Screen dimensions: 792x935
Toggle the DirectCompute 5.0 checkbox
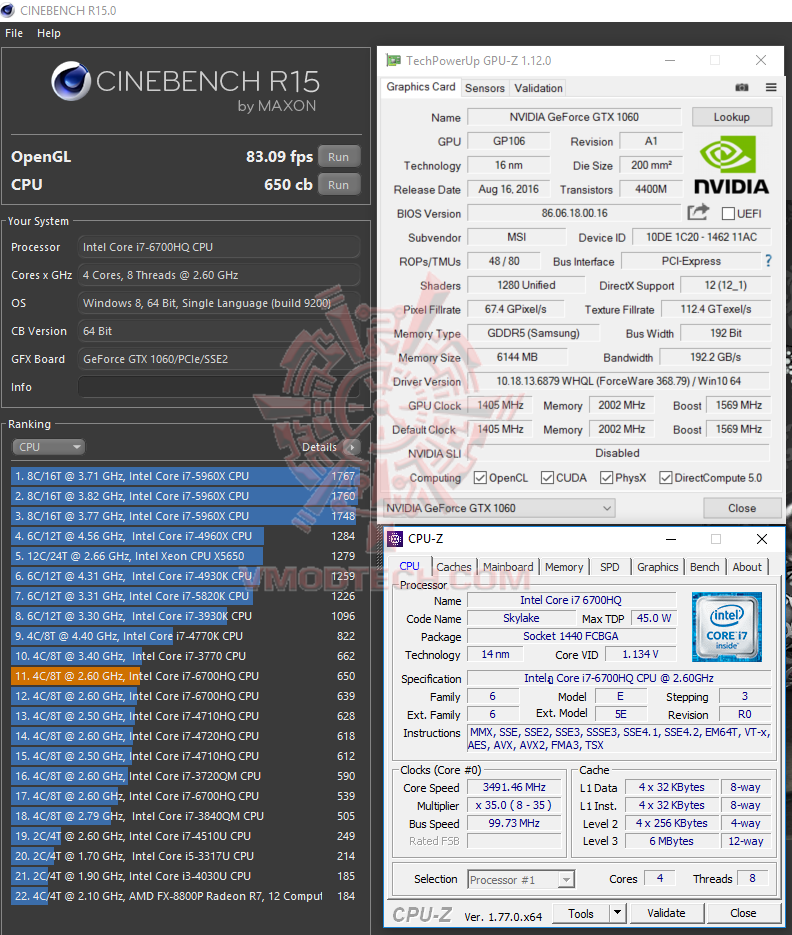[x=666, y=478]
